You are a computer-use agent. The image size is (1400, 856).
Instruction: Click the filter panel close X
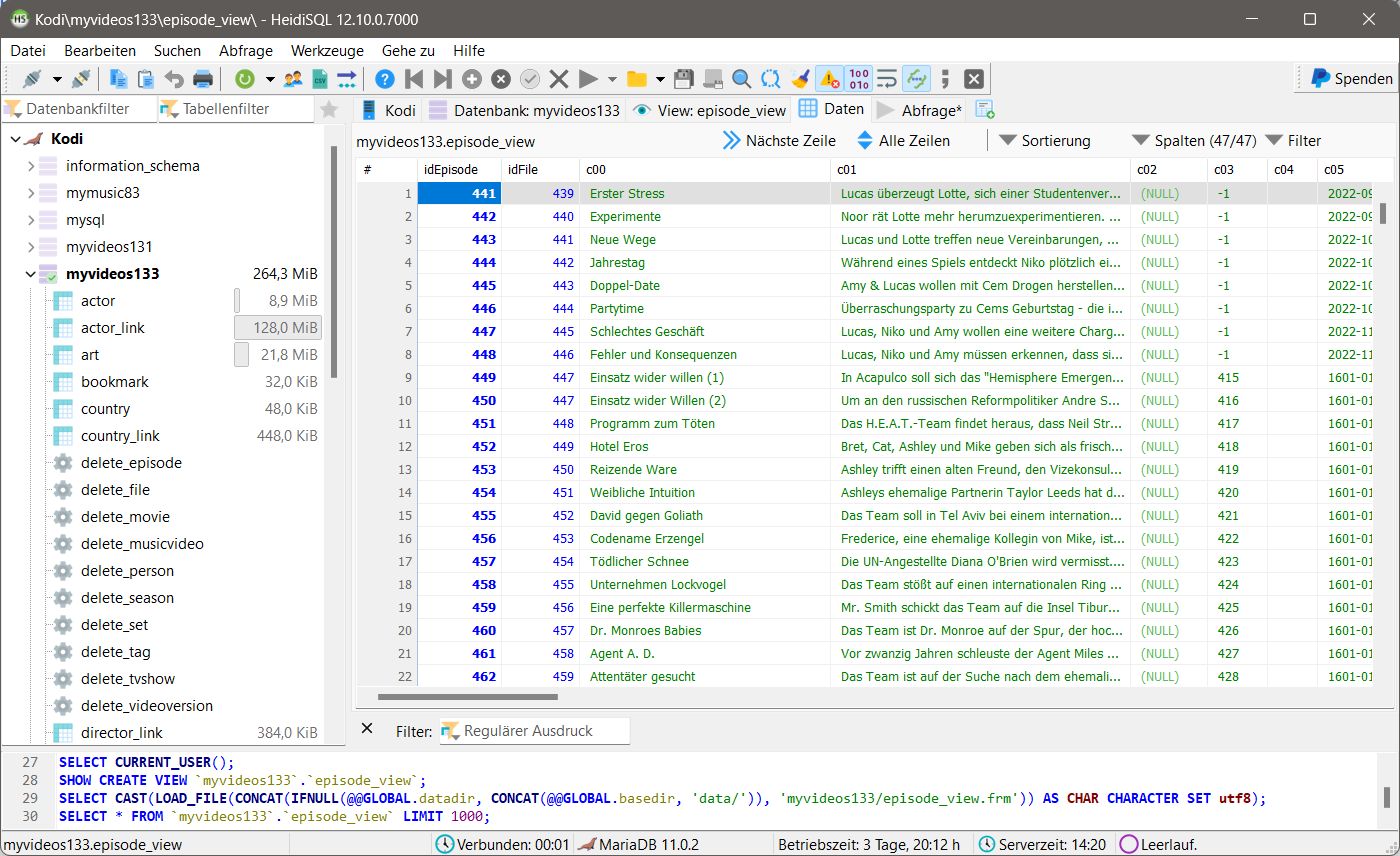point(367,728)
